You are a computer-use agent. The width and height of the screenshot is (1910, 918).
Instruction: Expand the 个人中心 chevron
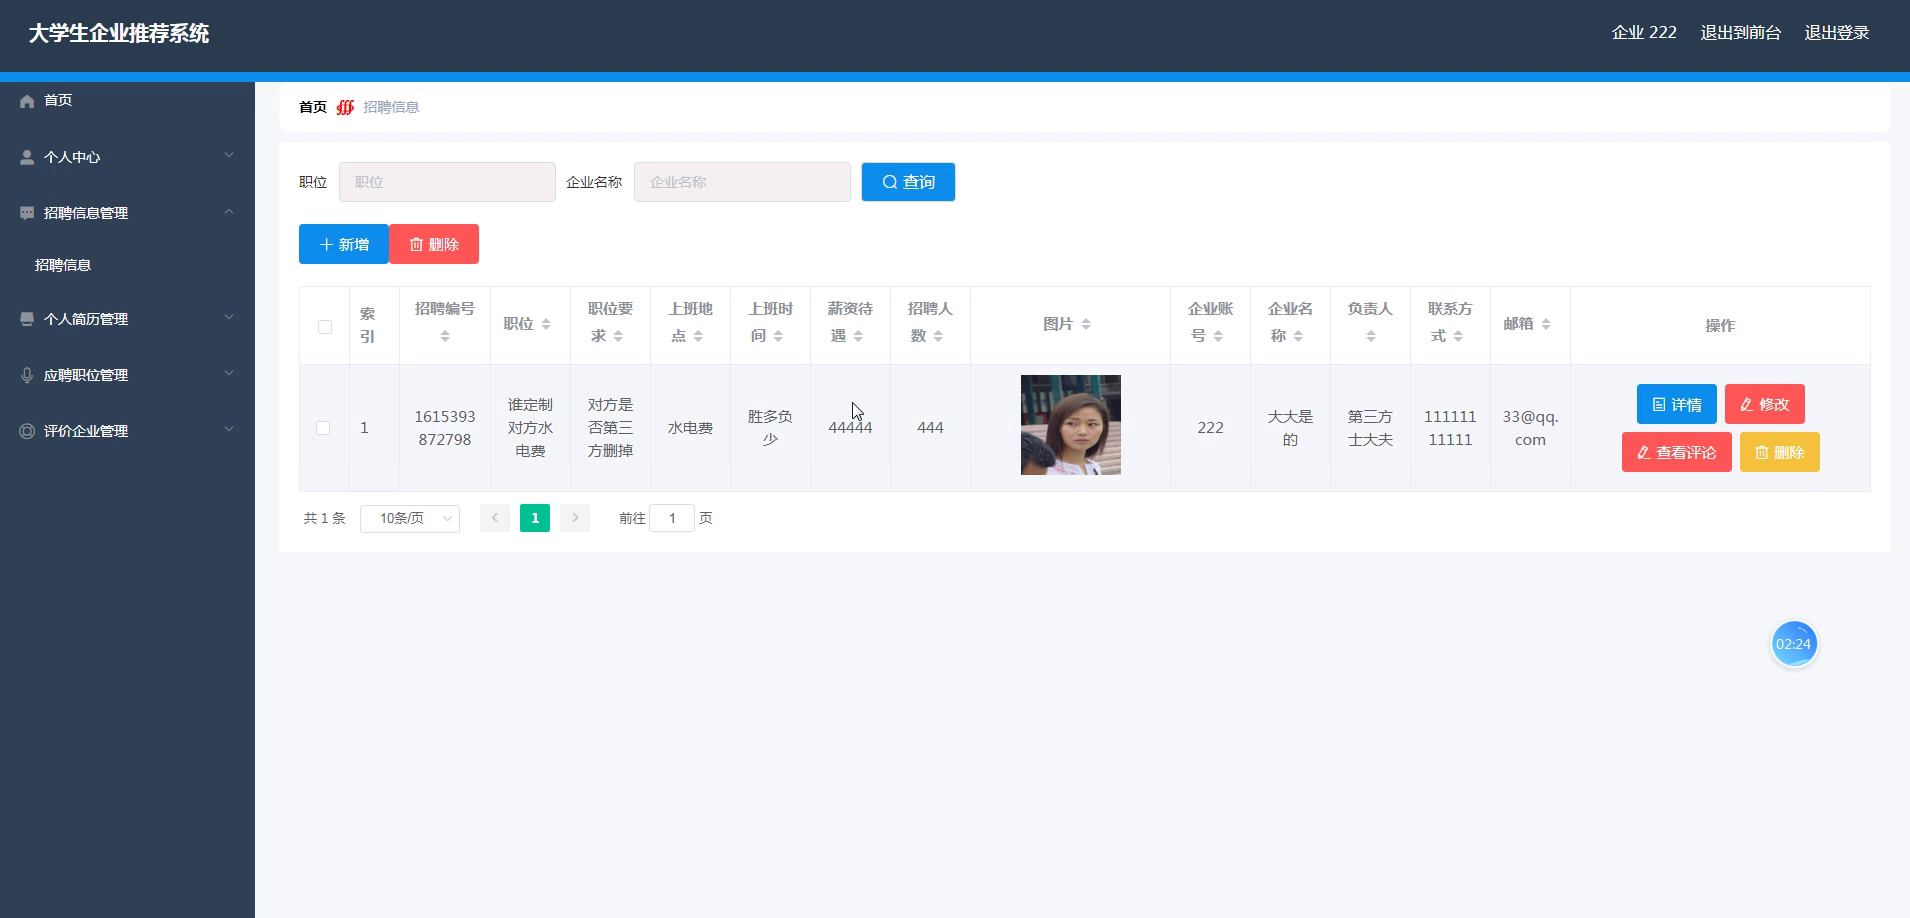tap(229, 155)
